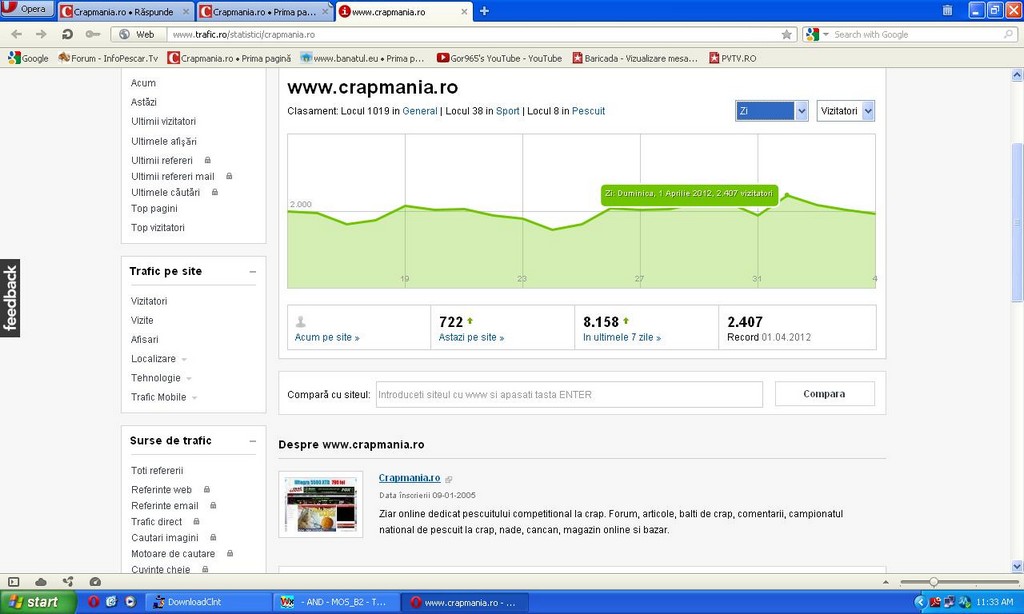Image resolution: width=1024 pixels, height=614 pixels.
Task: Open the Acum pe site link
Action: pos(327,337)
